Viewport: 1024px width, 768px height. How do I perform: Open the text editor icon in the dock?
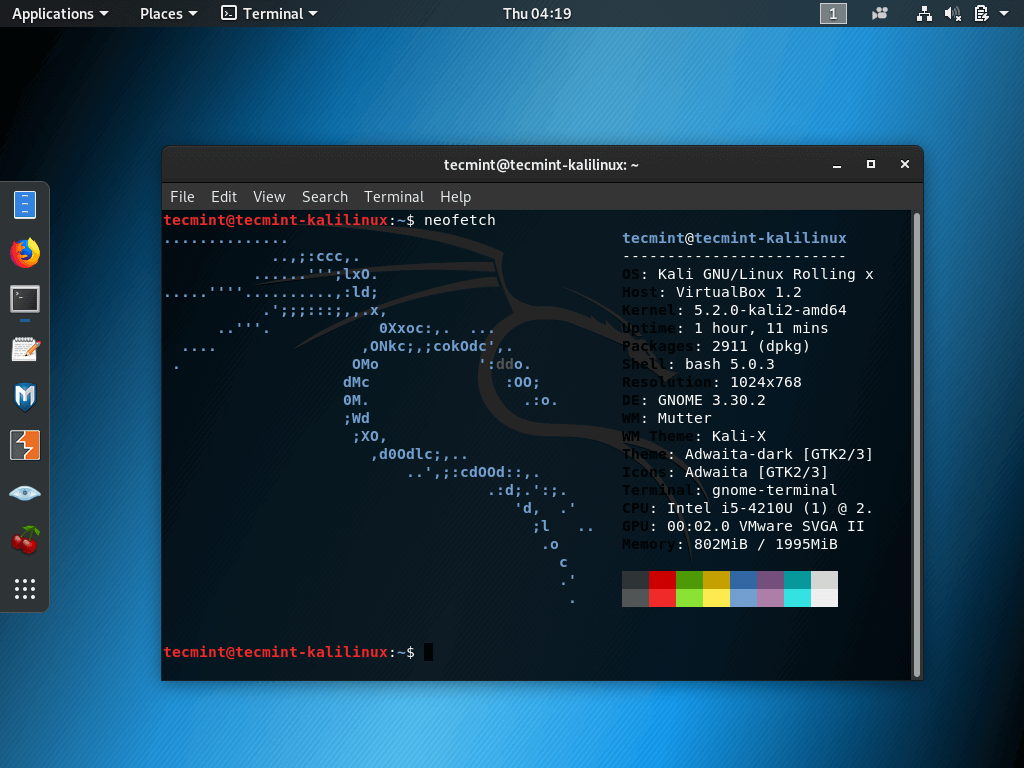pyautogui.click(x=24, y=348)
